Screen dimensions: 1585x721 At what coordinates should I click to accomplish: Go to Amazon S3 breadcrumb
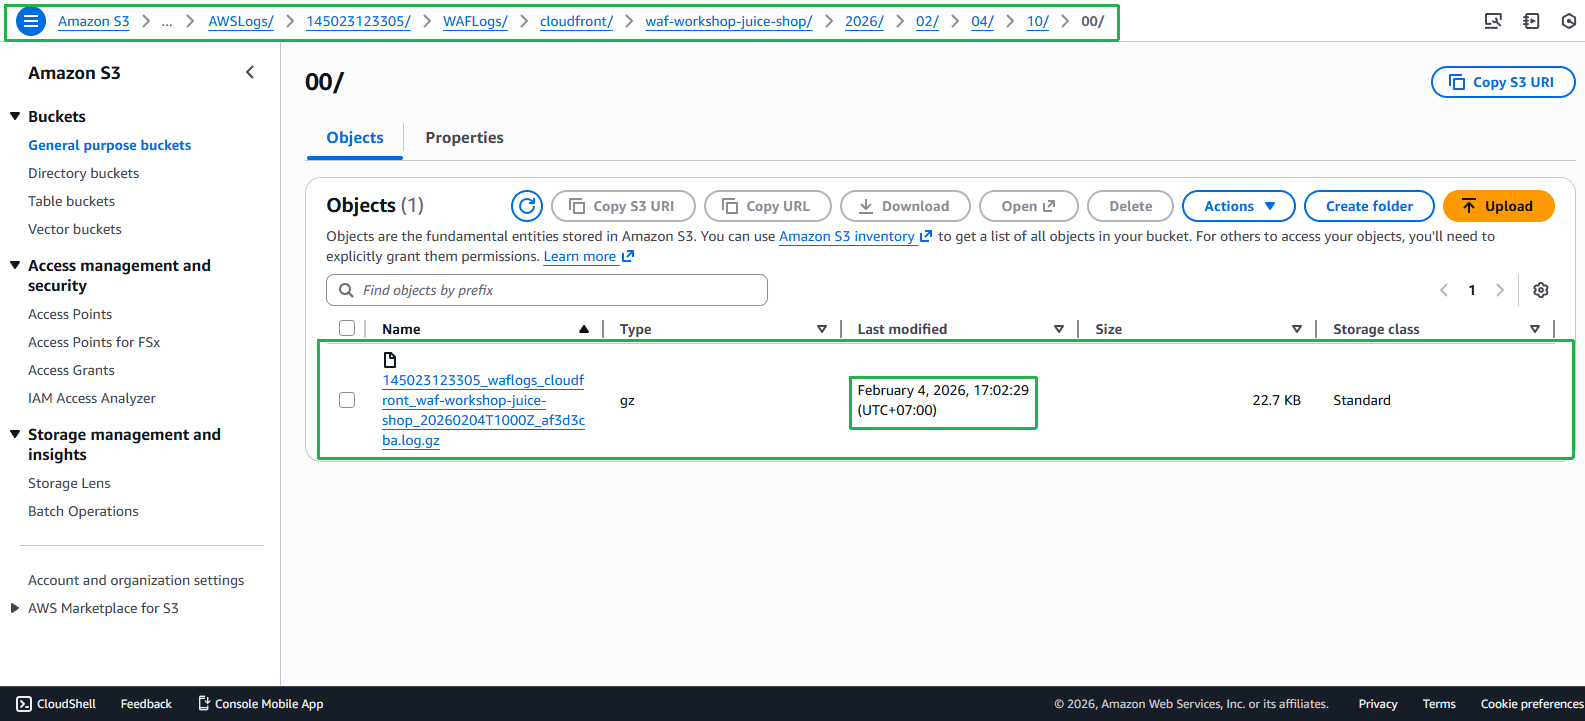tap(93, 21)
